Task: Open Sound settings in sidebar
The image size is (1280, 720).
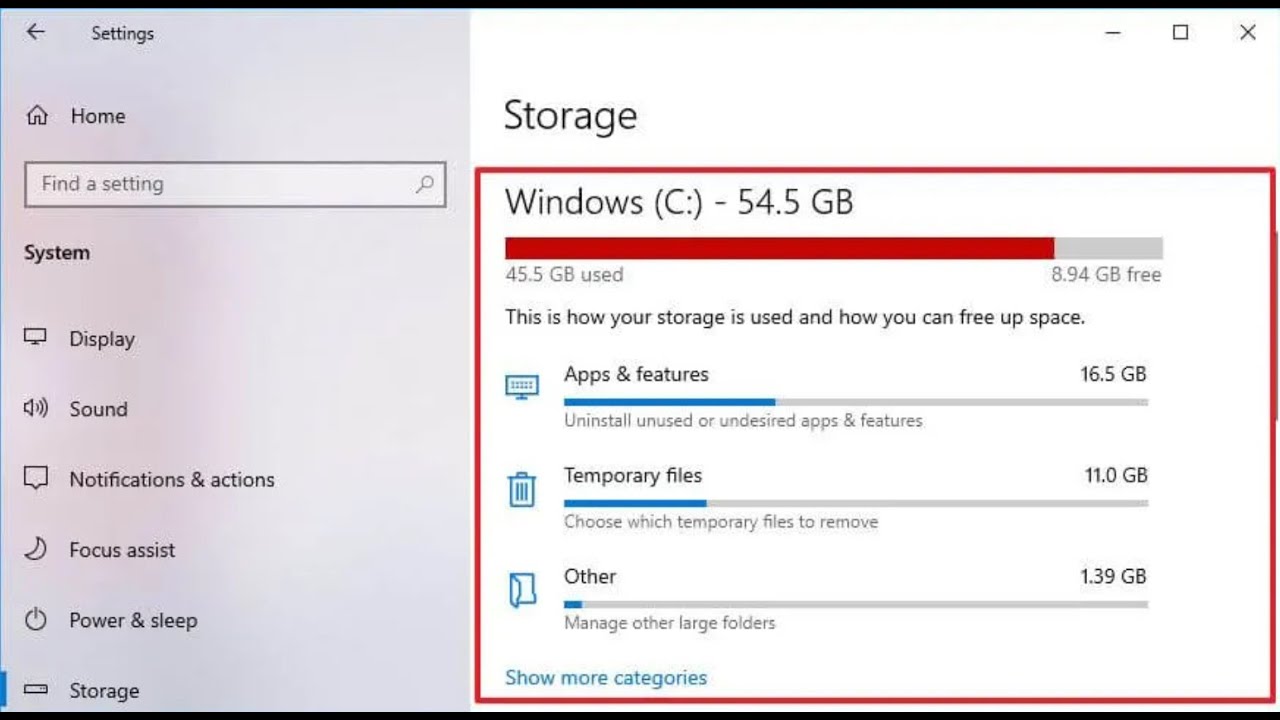Action: 98,409
